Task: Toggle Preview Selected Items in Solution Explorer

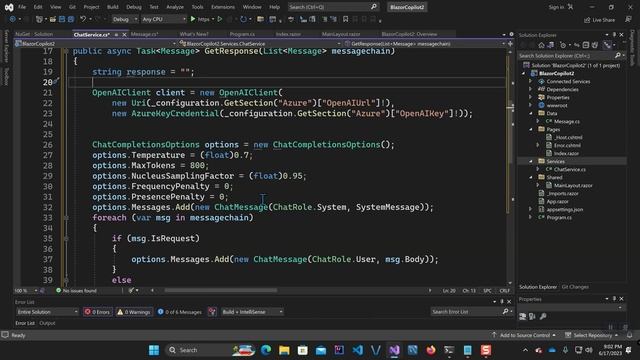Action: click(x=607, y=45)
